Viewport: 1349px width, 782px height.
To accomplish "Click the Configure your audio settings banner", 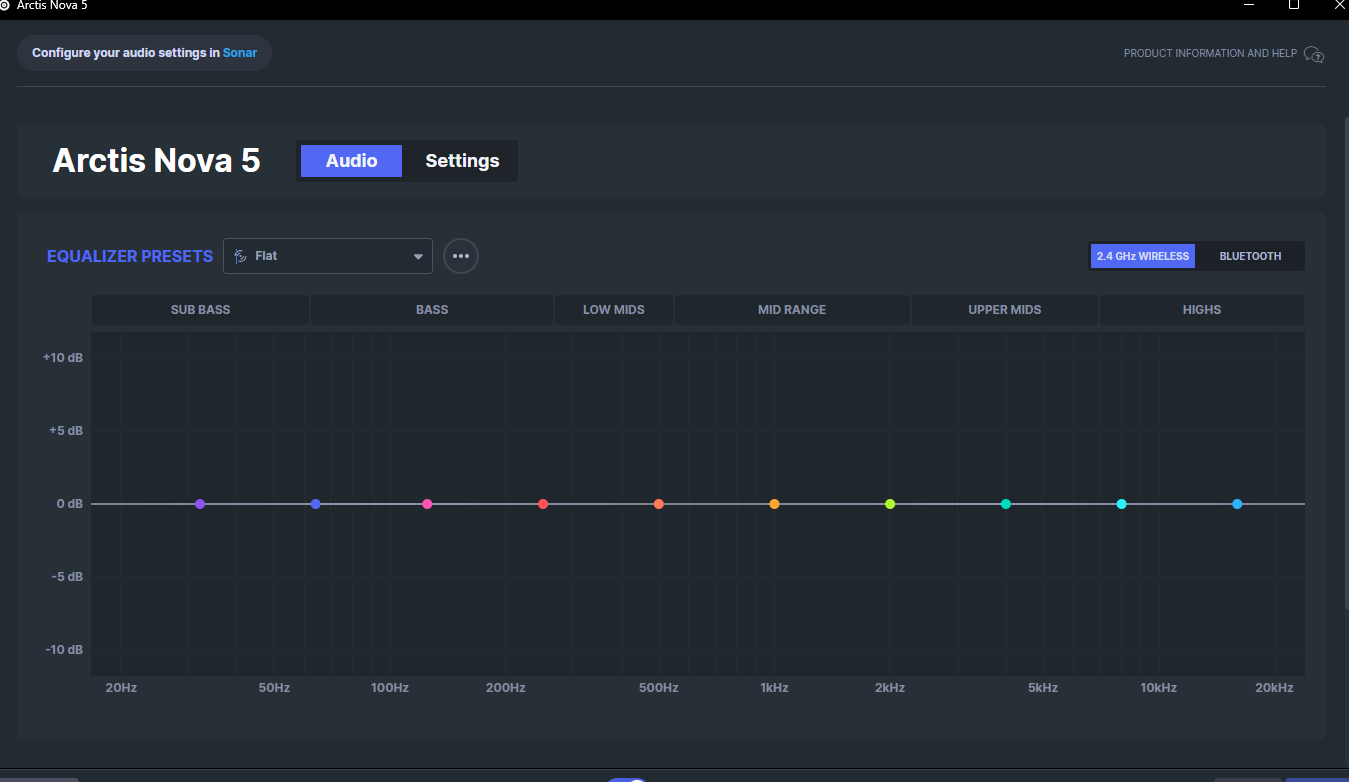I will (144, 53).
